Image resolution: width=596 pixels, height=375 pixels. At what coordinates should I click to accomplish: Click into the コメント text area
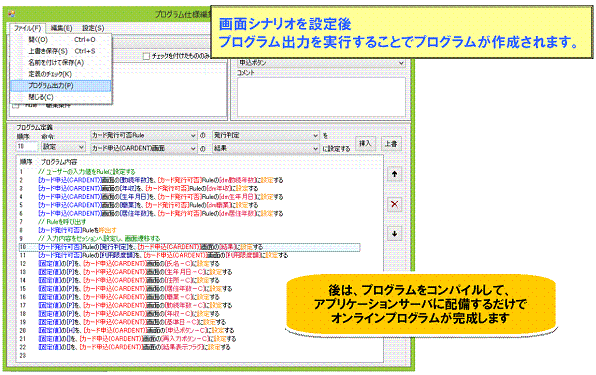point(321,97)
